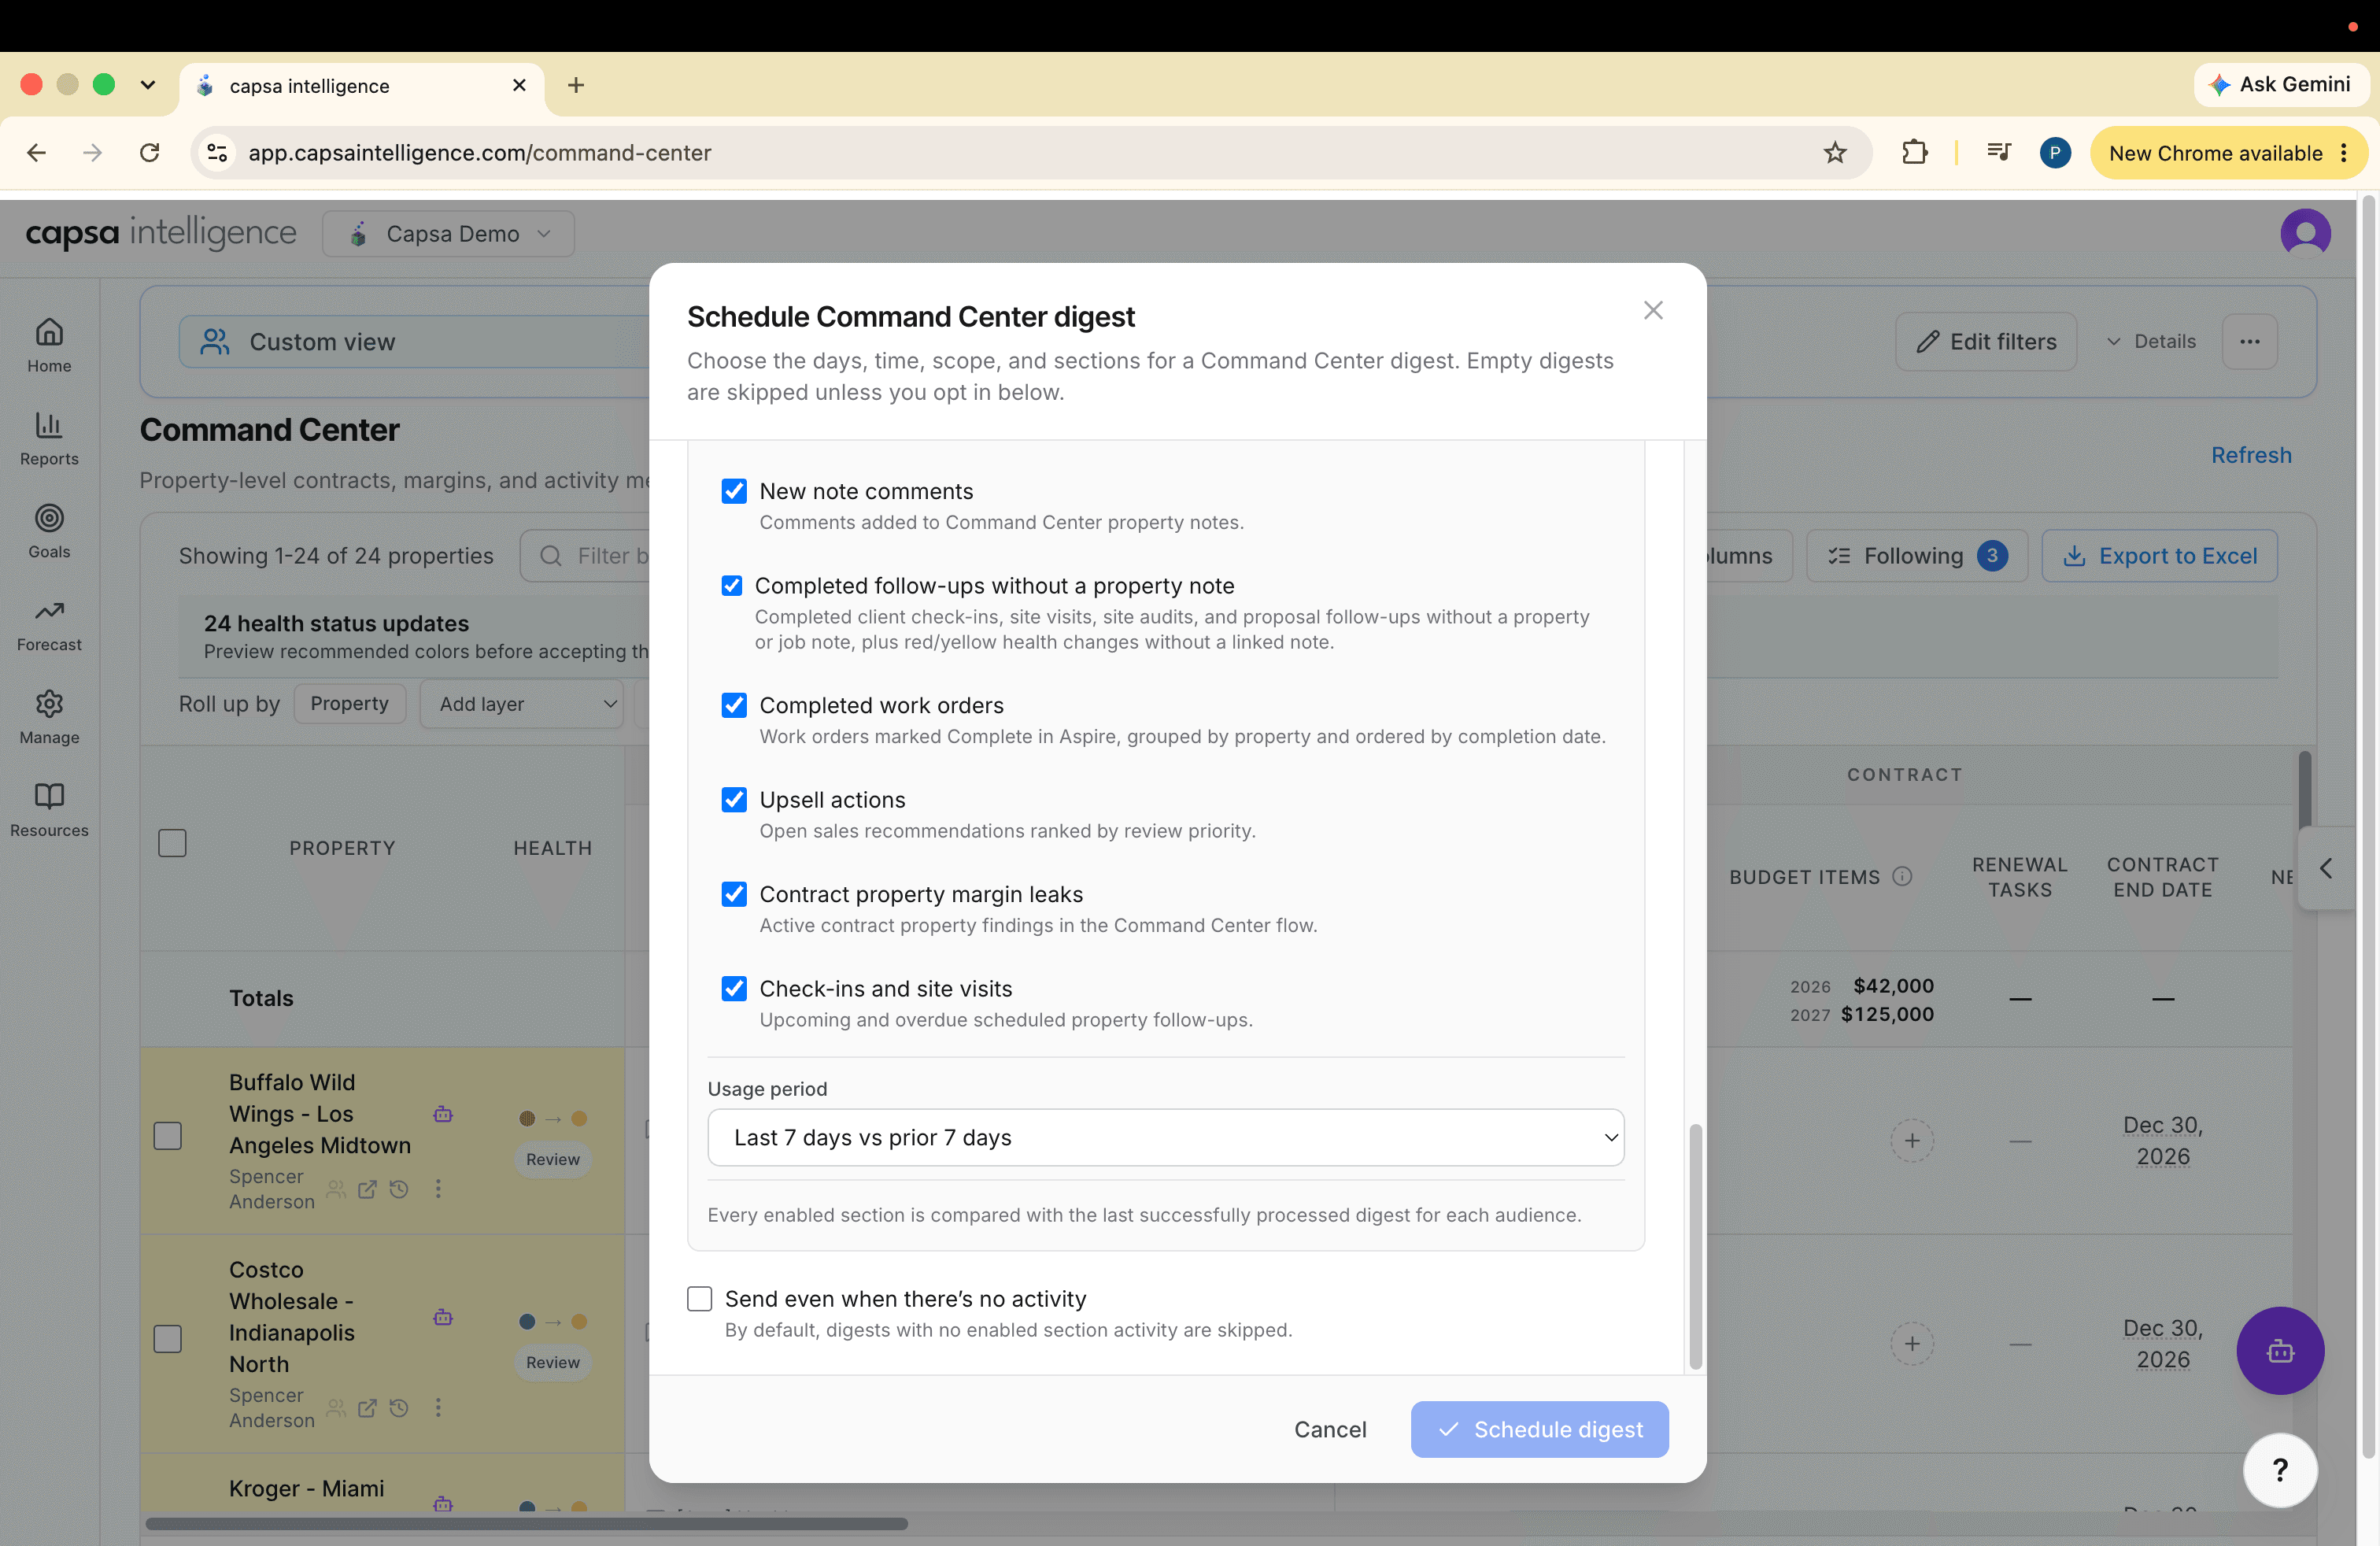The height and width of the screenshot is (1546, 2380).
Task: Expand the Details section
Action: (x=2150, y=342)
